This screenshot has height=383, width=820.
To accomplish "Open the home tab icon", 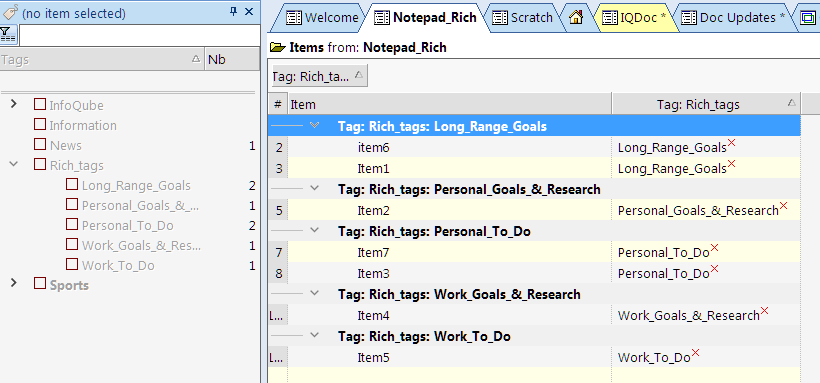I will [x=576, y=18].
